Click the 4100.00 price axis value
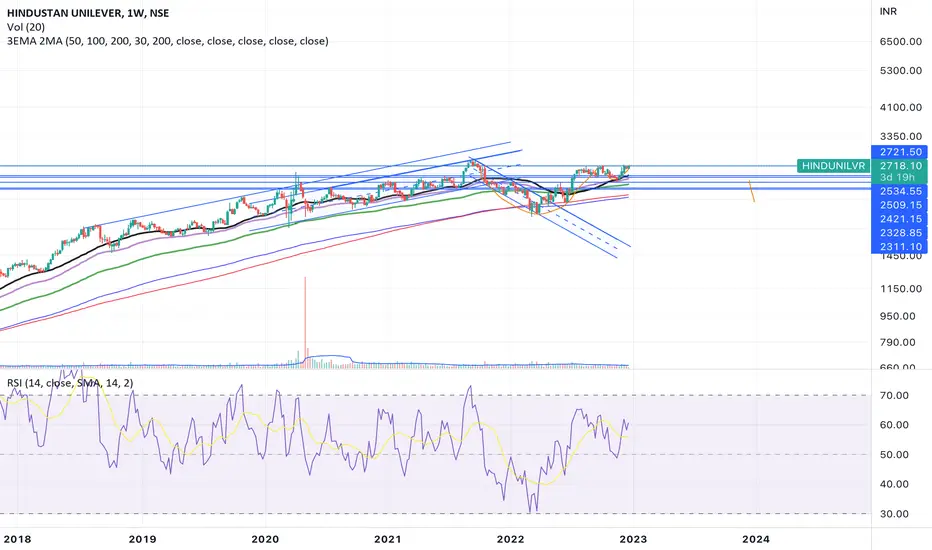 (900, 108)
